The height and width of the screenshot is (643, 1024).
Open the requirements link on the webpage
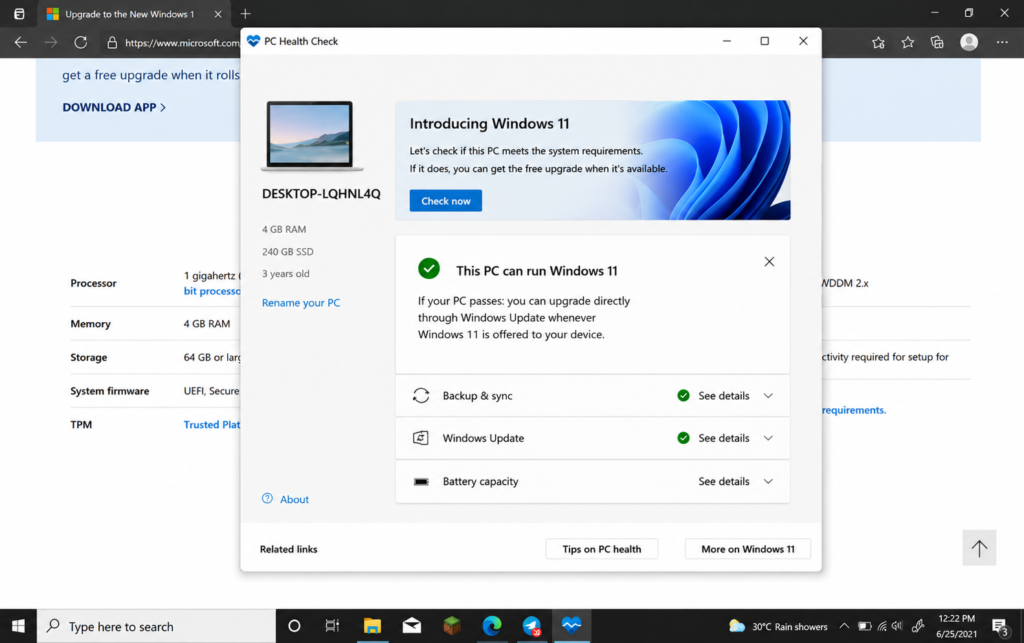click(854, 410)
